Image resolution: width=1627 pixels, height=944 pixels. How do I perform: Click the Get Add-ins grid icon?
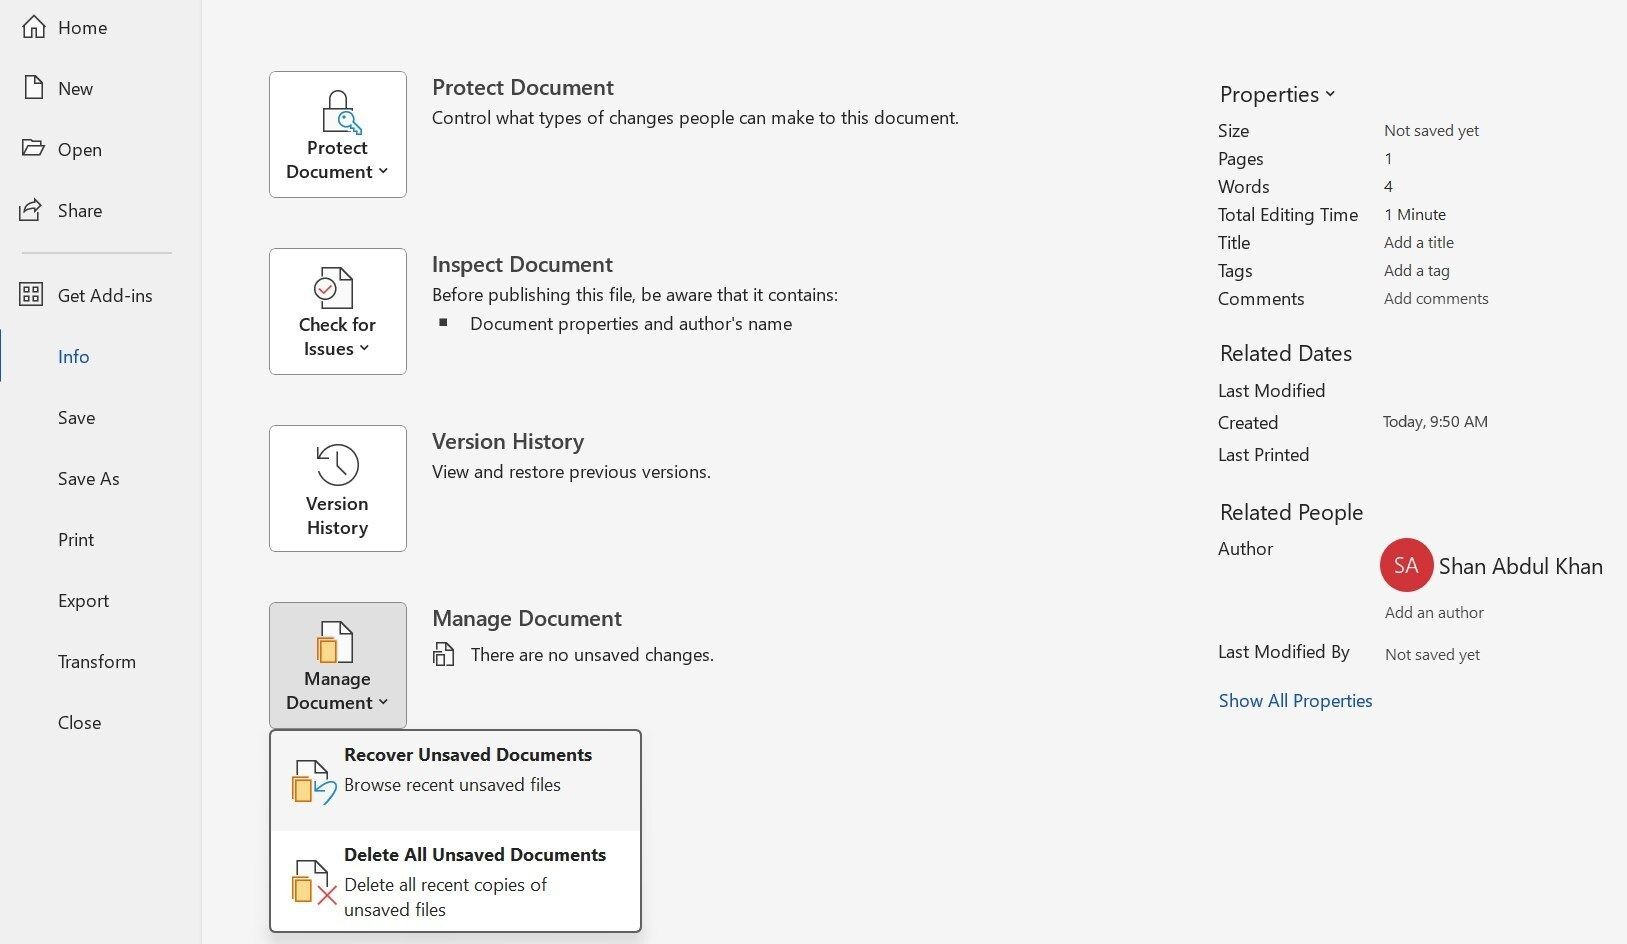tap(31, 294)
